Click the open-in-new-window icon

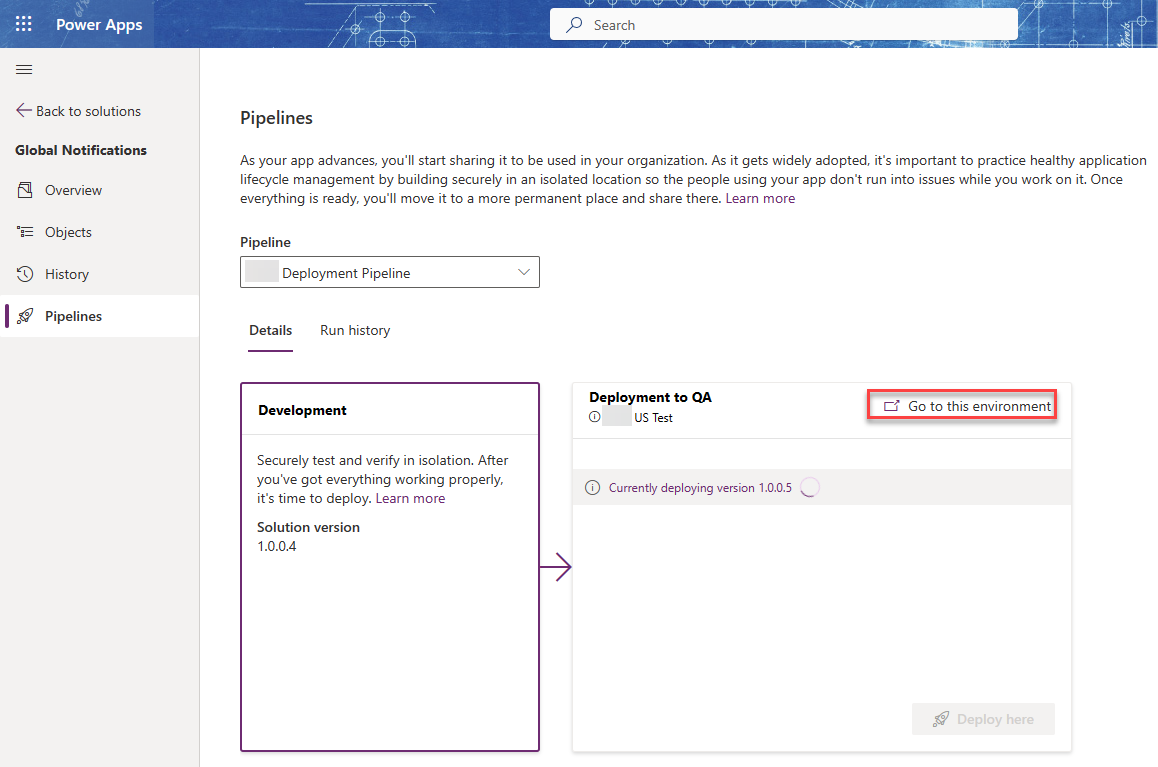click(x=892, y=406)
